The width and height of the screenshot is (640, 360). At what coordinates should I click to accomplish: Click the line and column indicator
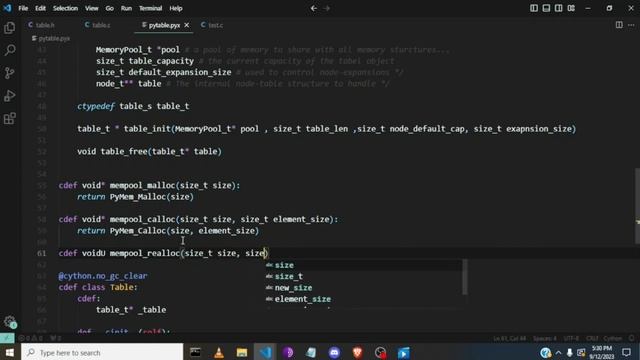[x=509, y=338]
